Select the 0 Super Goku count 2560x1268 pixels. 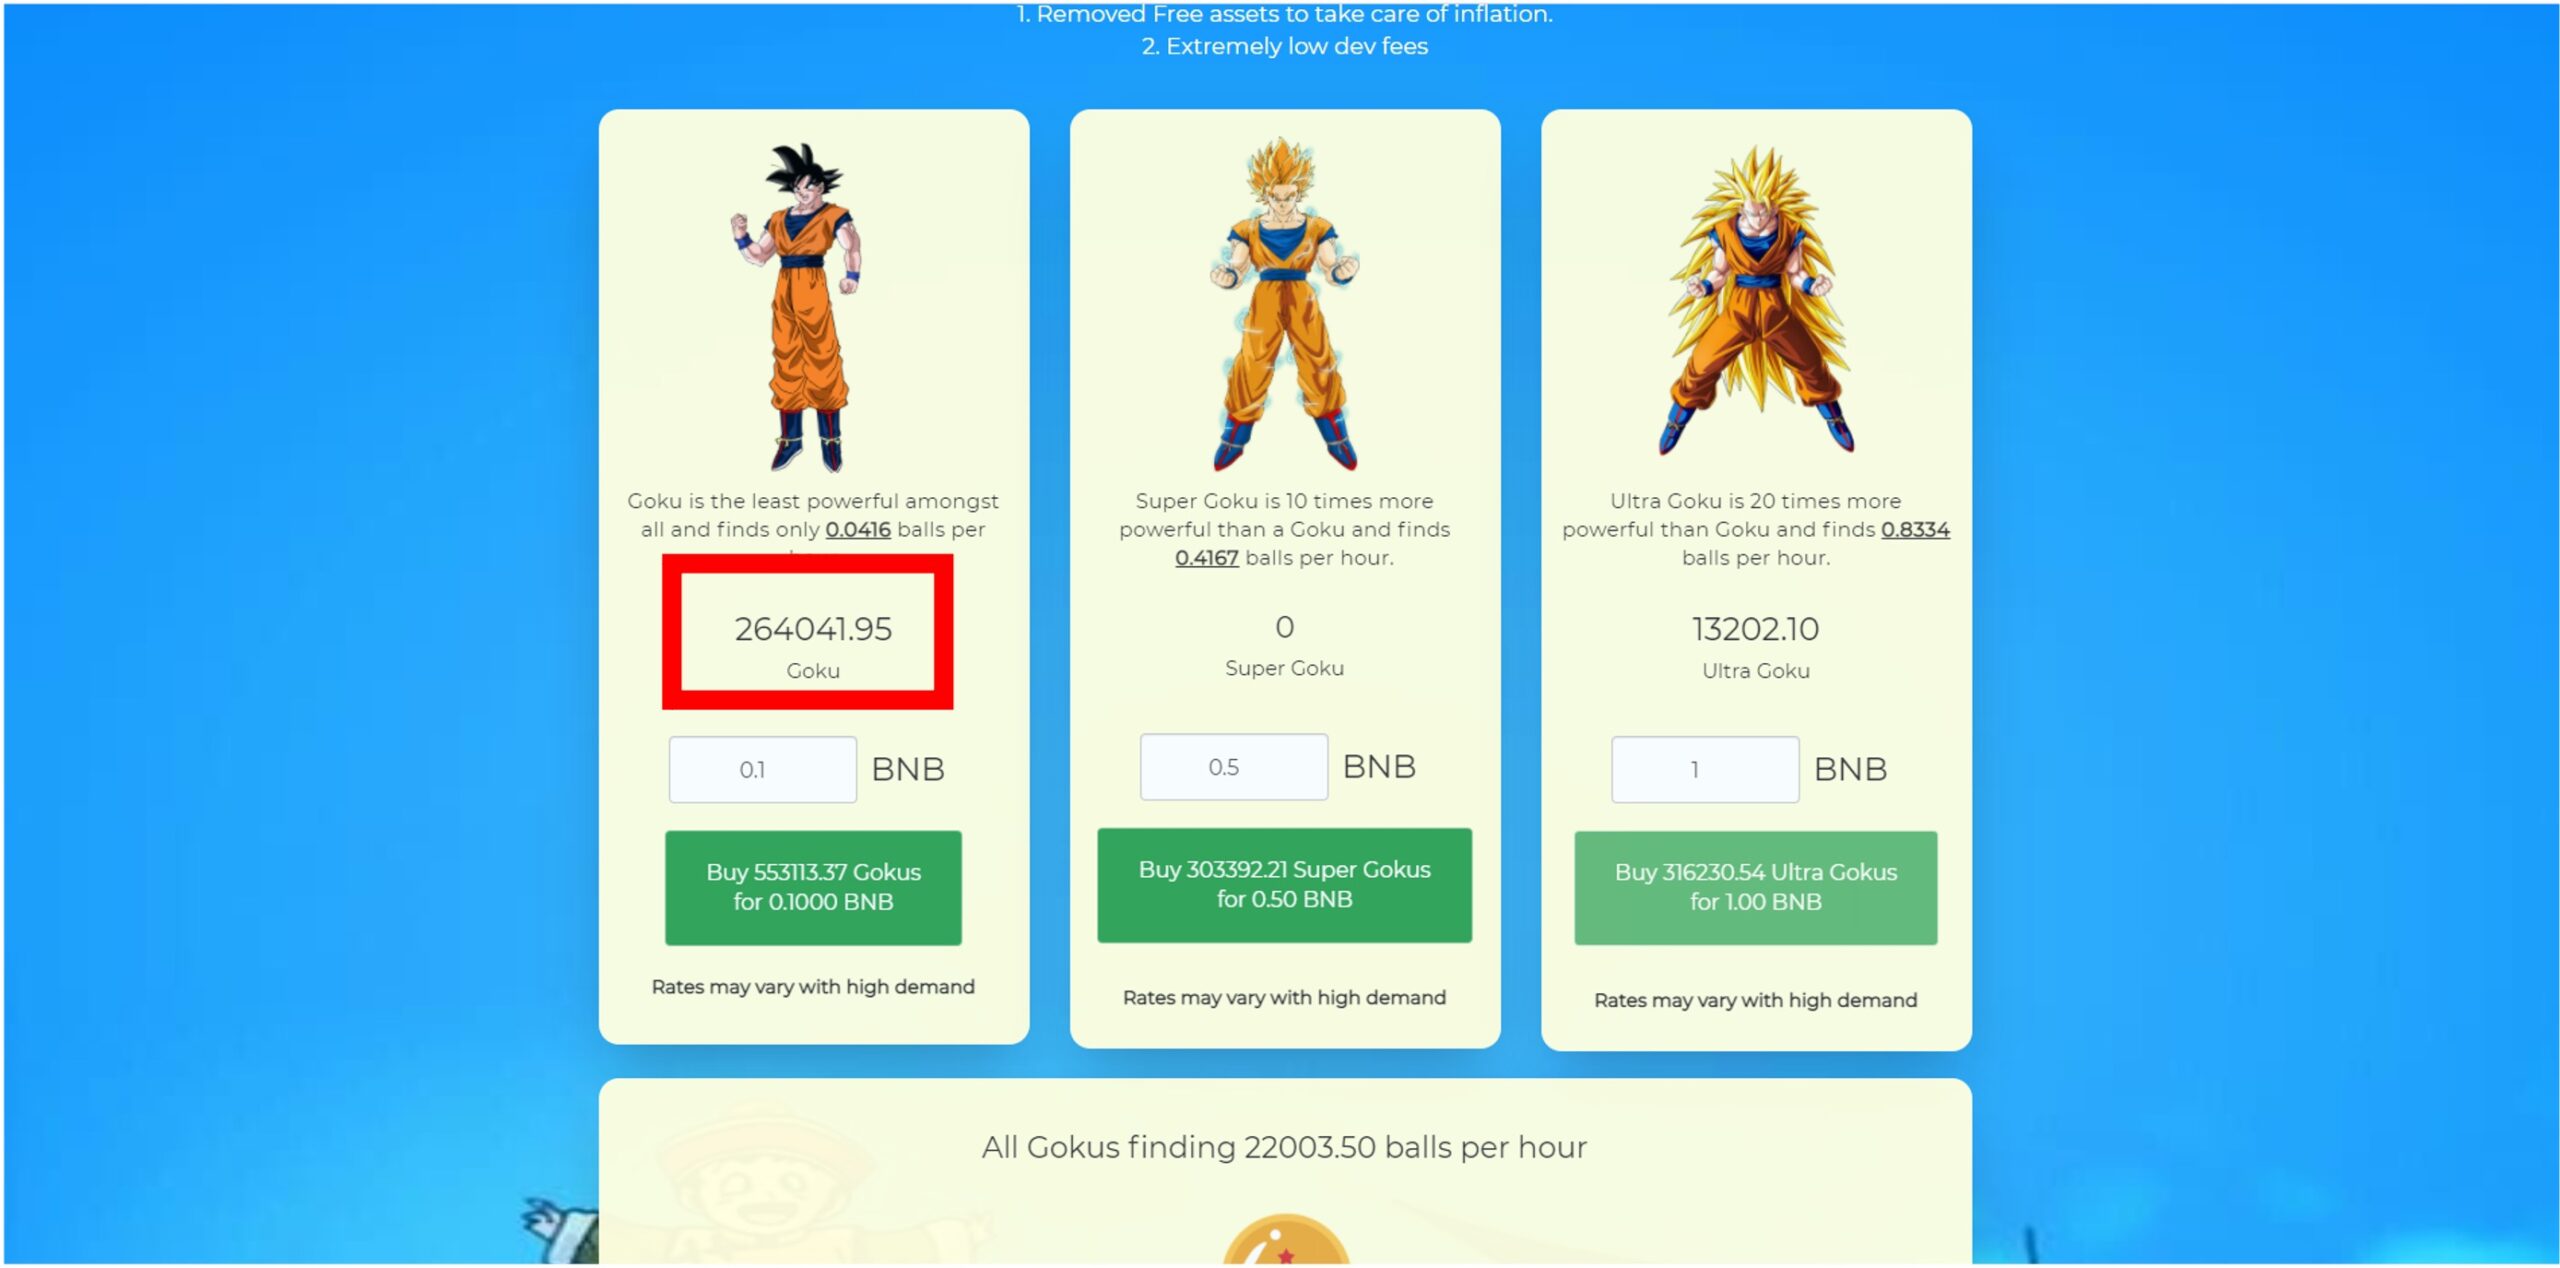pyautogui.click(x=1284, y=627)
